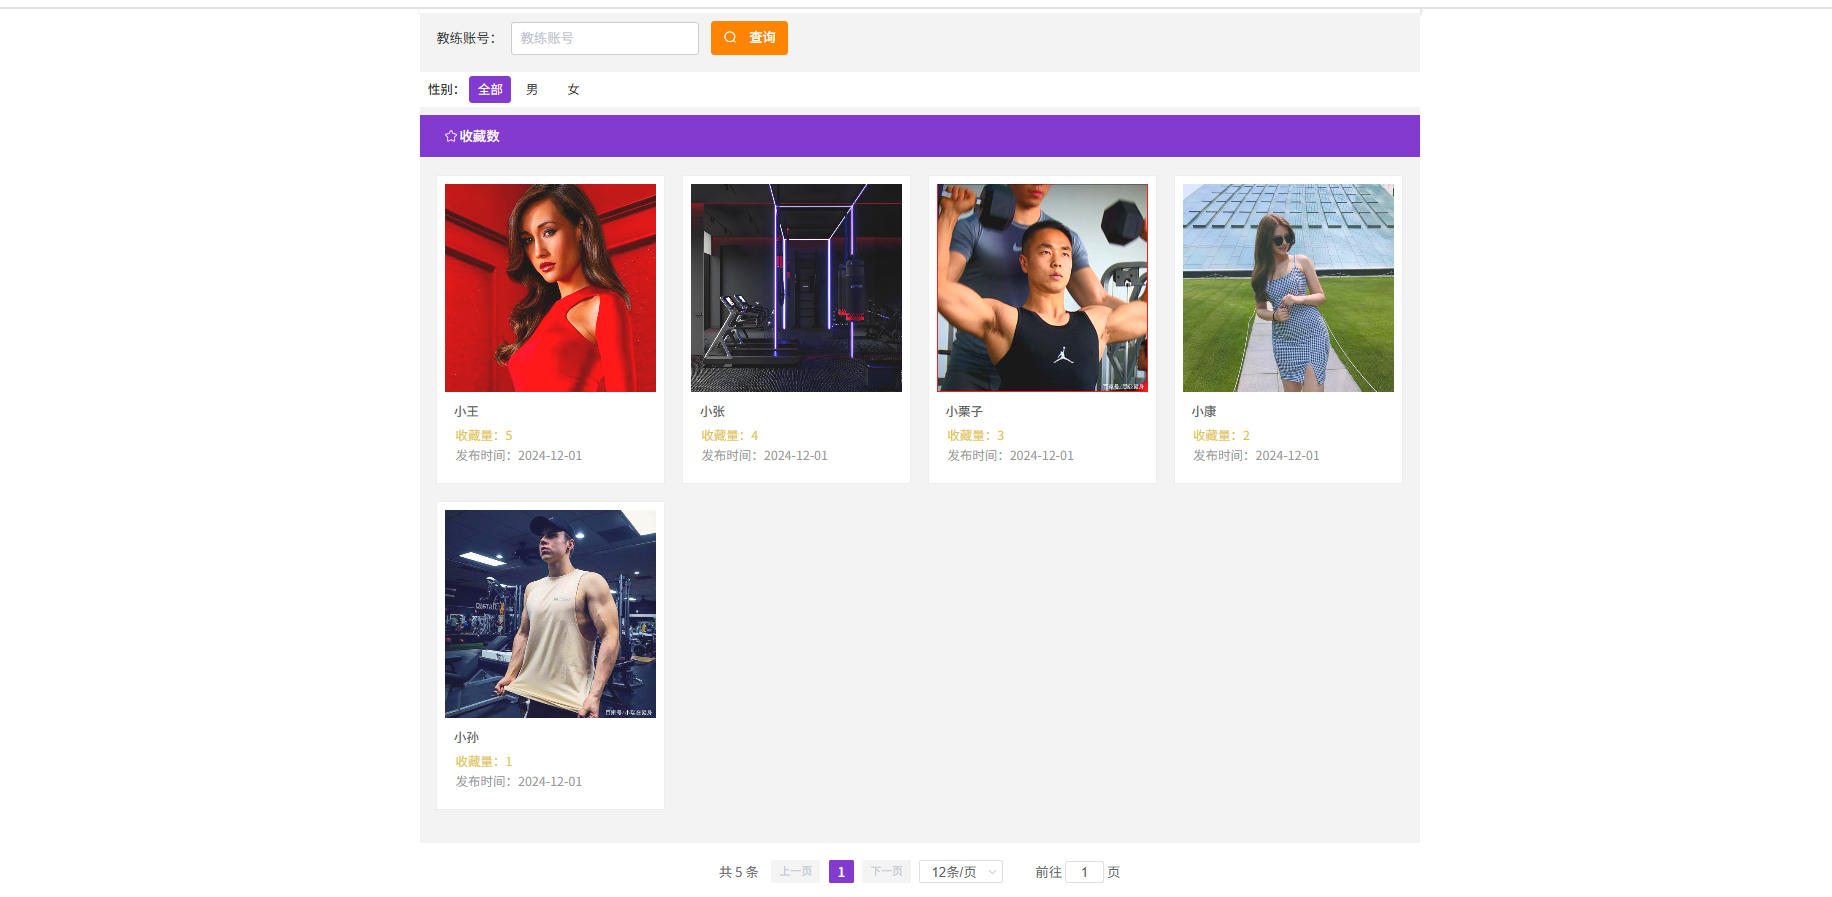Image resolution: width=1832 pixels, height=897 pixels.
Task: Go to next page with 下一页
Action: pyautogui.click(x=886, y=872)
